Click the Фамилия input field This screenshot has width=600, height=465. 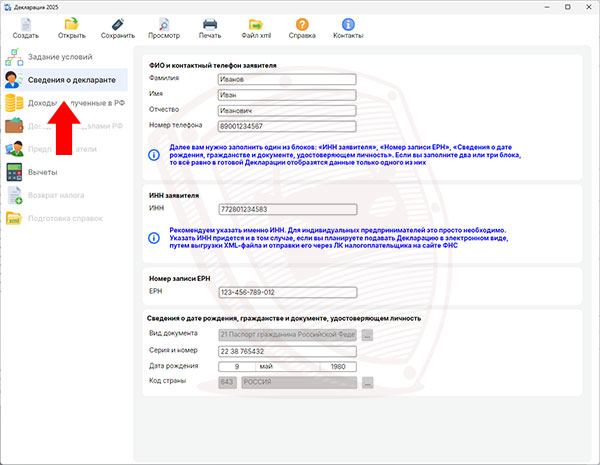pos(286,80)
